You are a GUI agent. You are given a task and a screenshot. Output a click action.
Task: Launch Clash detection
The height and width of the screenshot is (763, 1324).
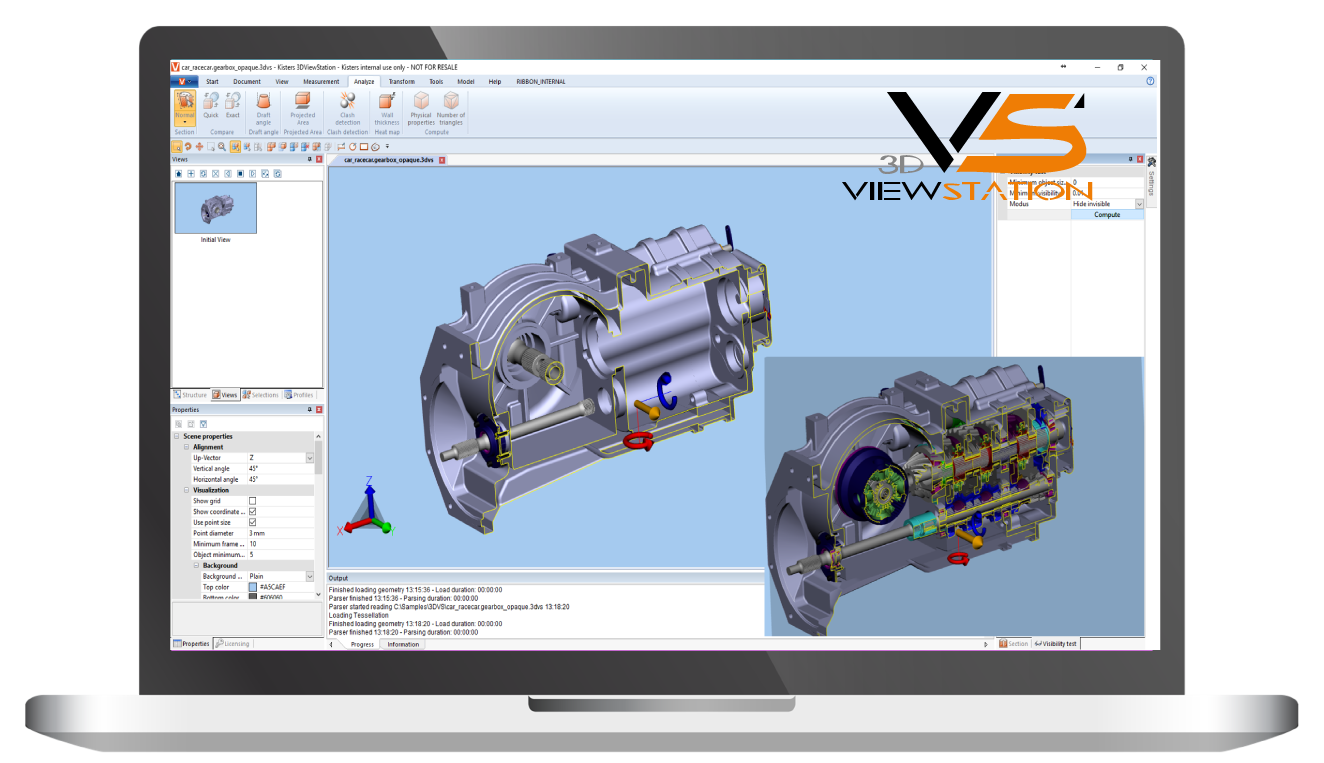tap(348, 108)
